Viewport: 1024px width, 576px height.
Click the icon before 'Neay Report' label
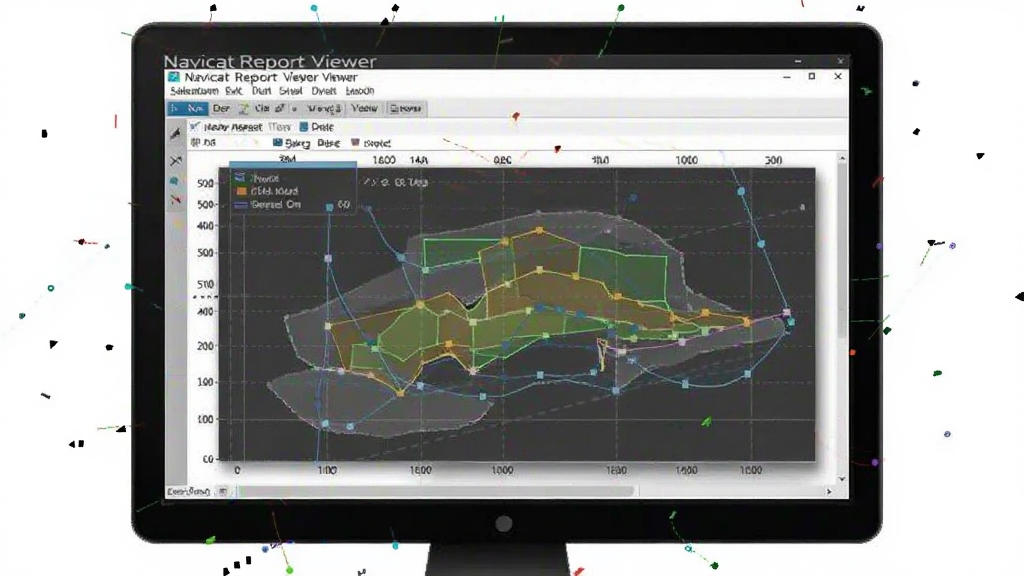195,126
